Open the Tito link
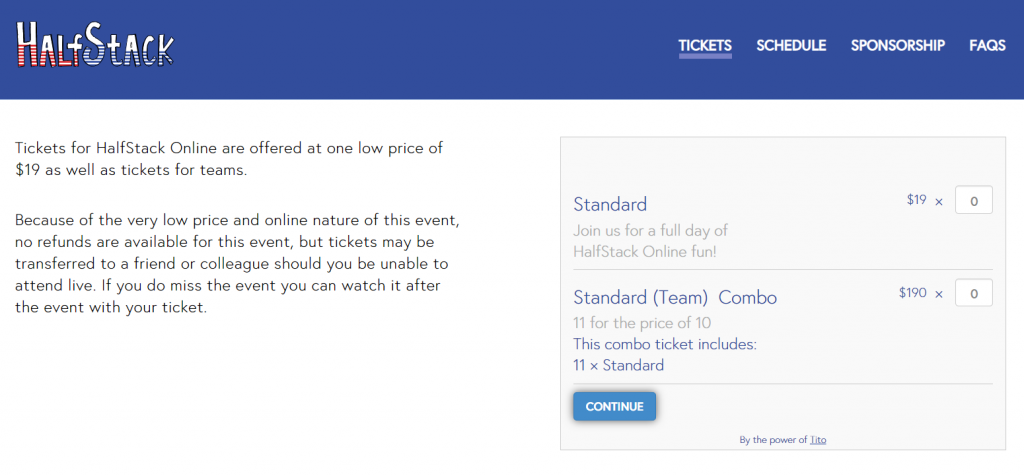The height and width of the screenshot is (476, 1024). 818,440
